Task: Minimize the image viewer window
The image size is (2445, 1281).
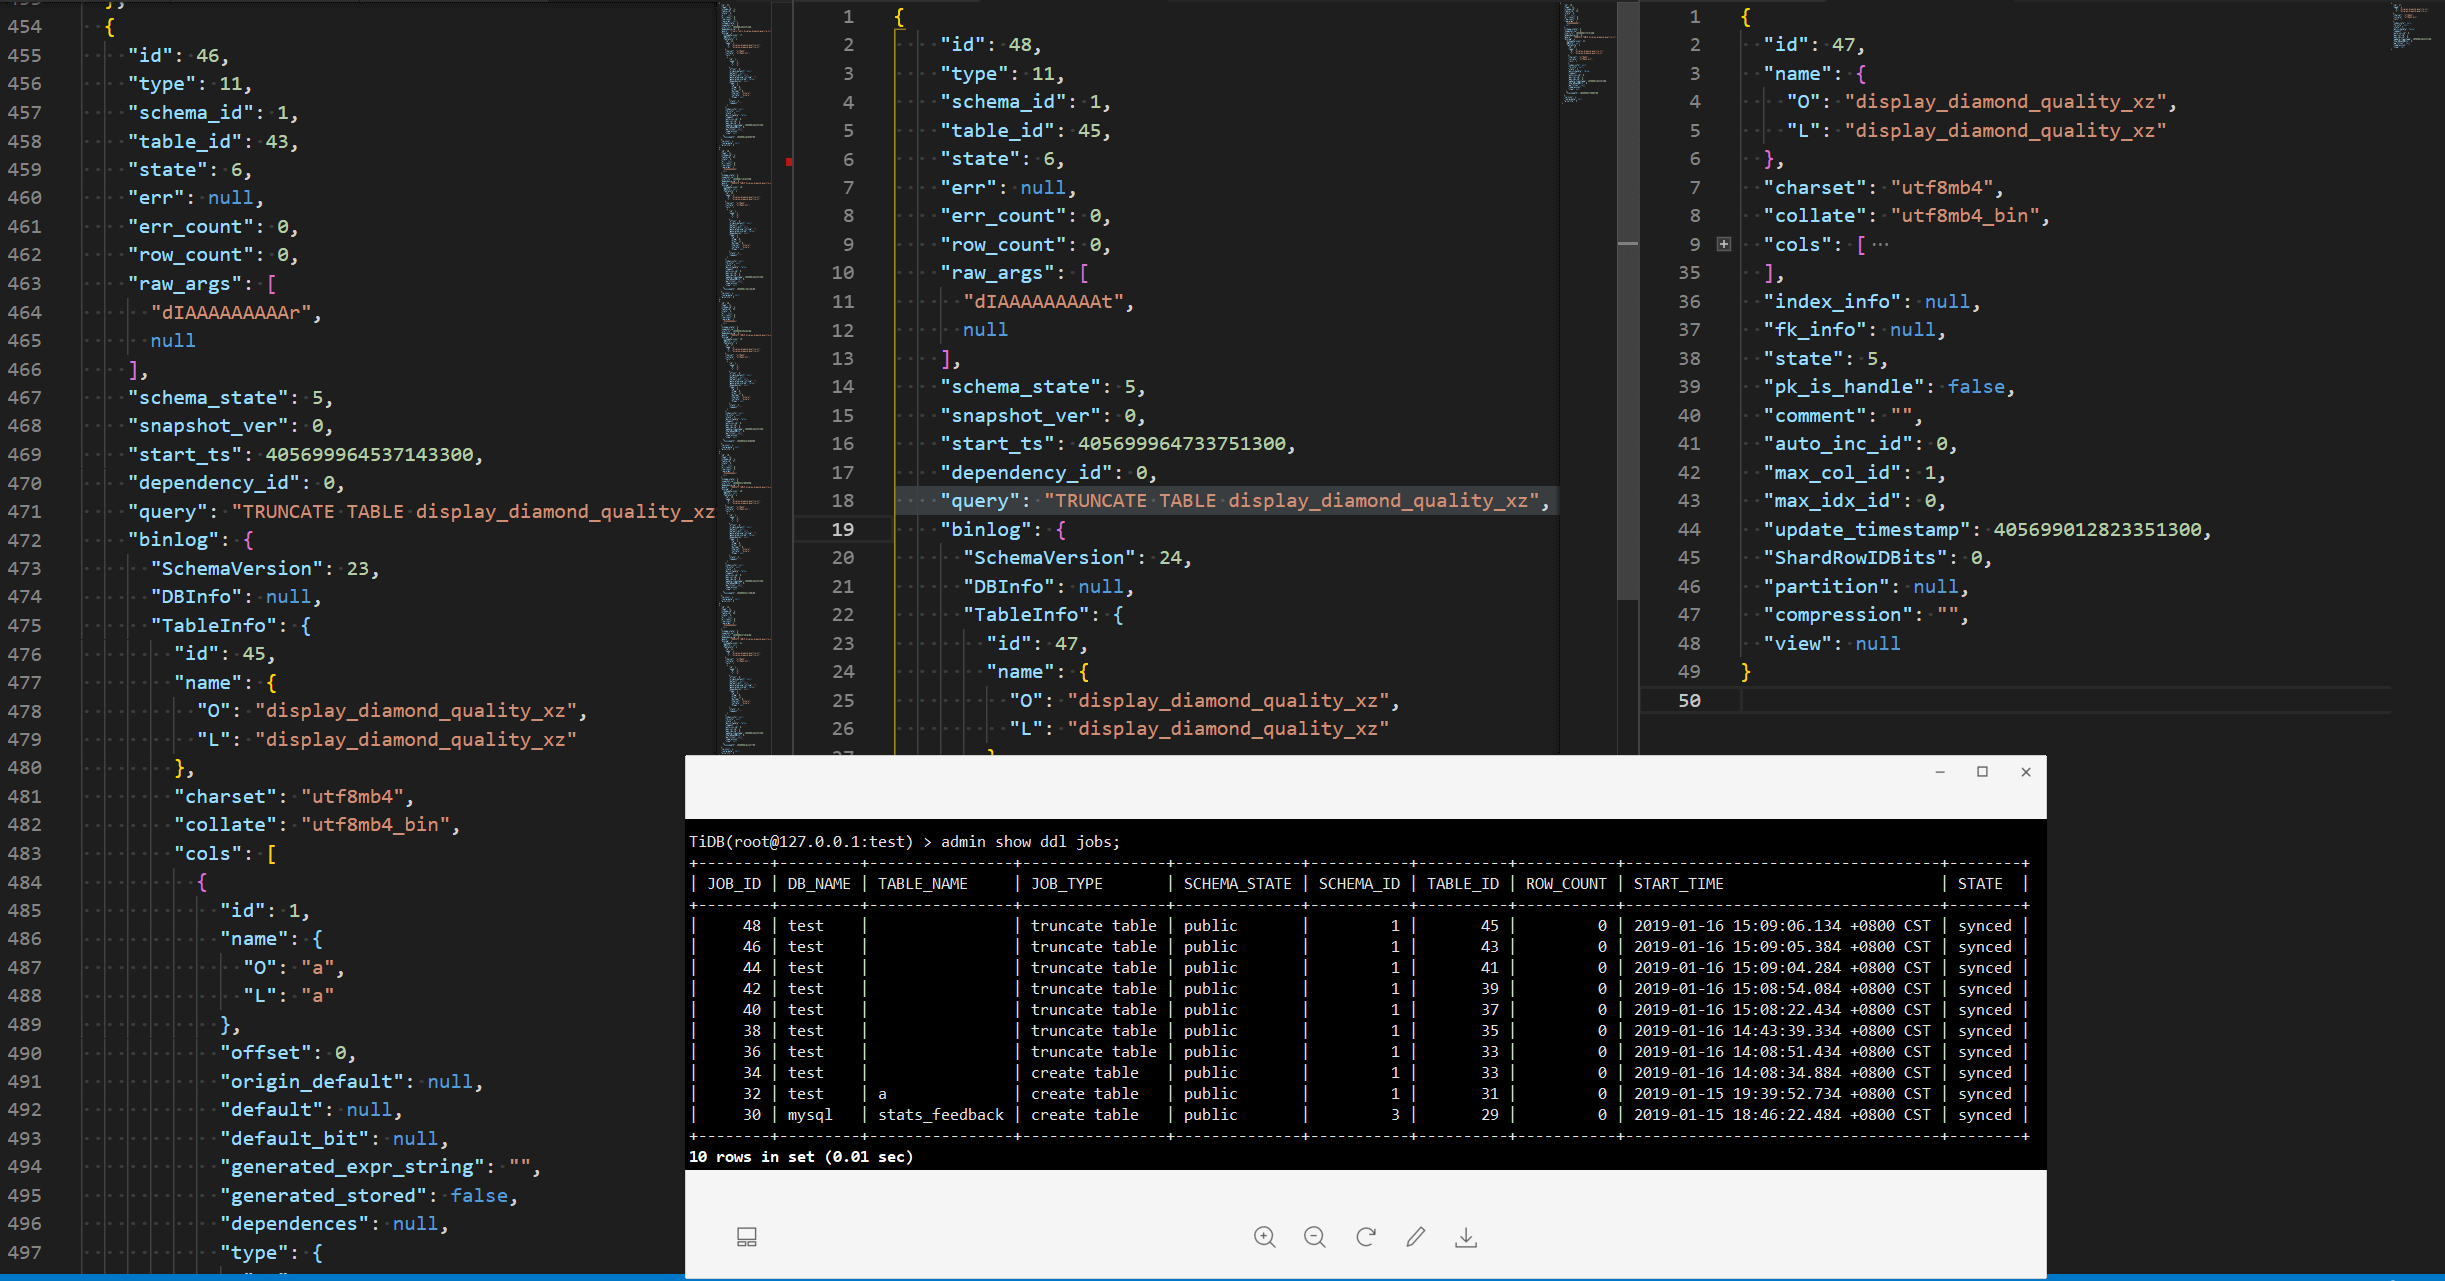Action: [x=1940, y=772]
